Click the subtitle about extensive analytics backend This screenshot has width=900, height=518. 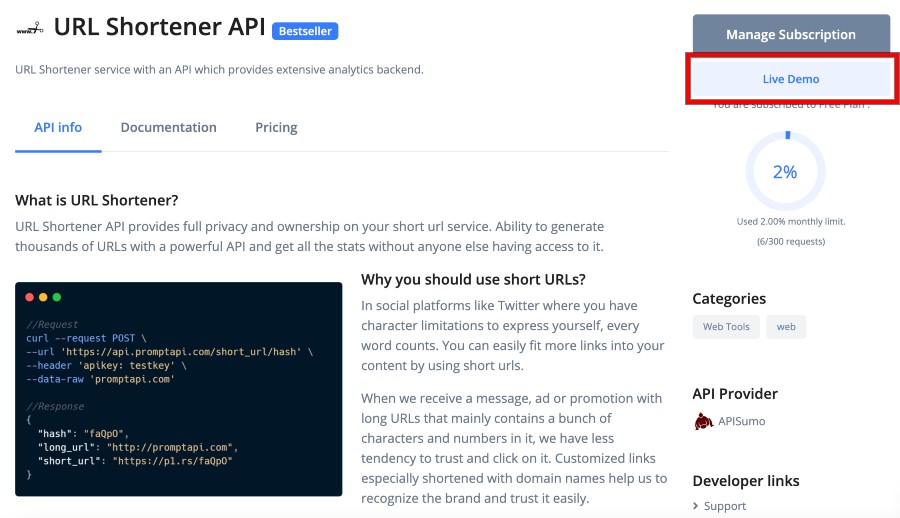[219, 69]
